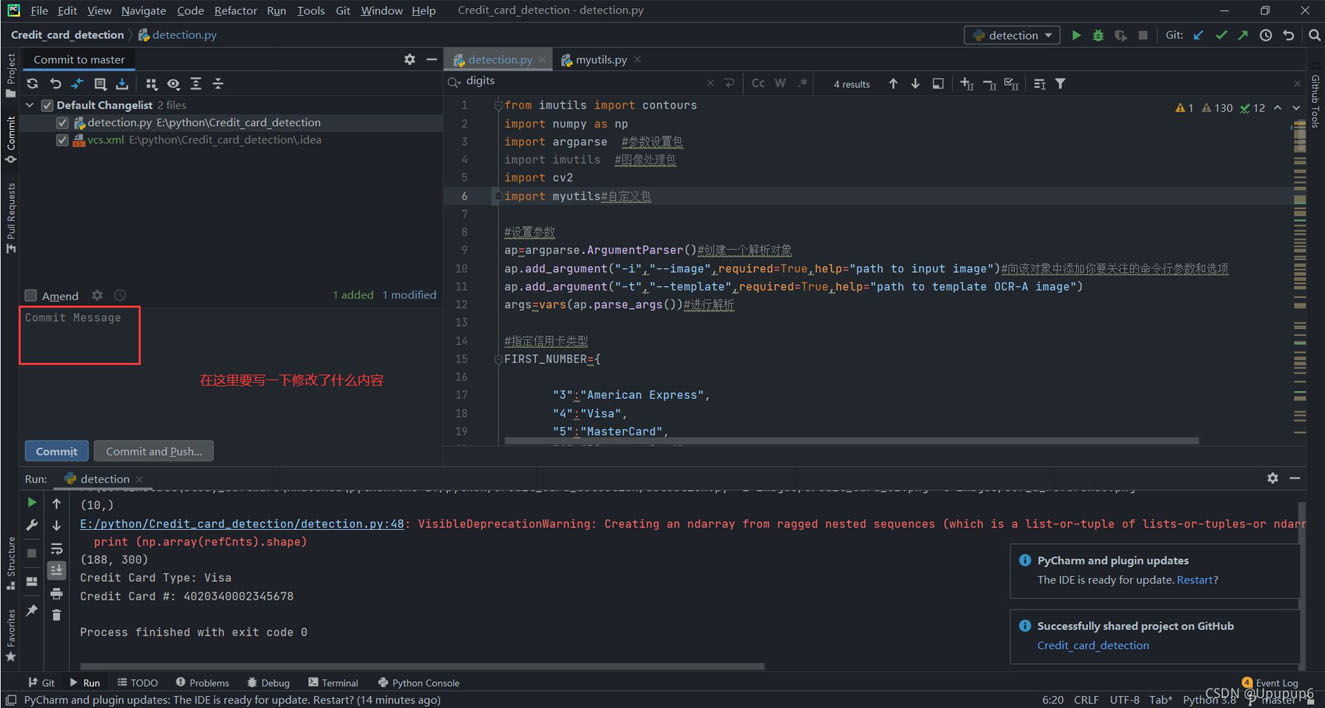
Task: Click the refresh icon in Commit panel
Action: click(x=33, y=84)
